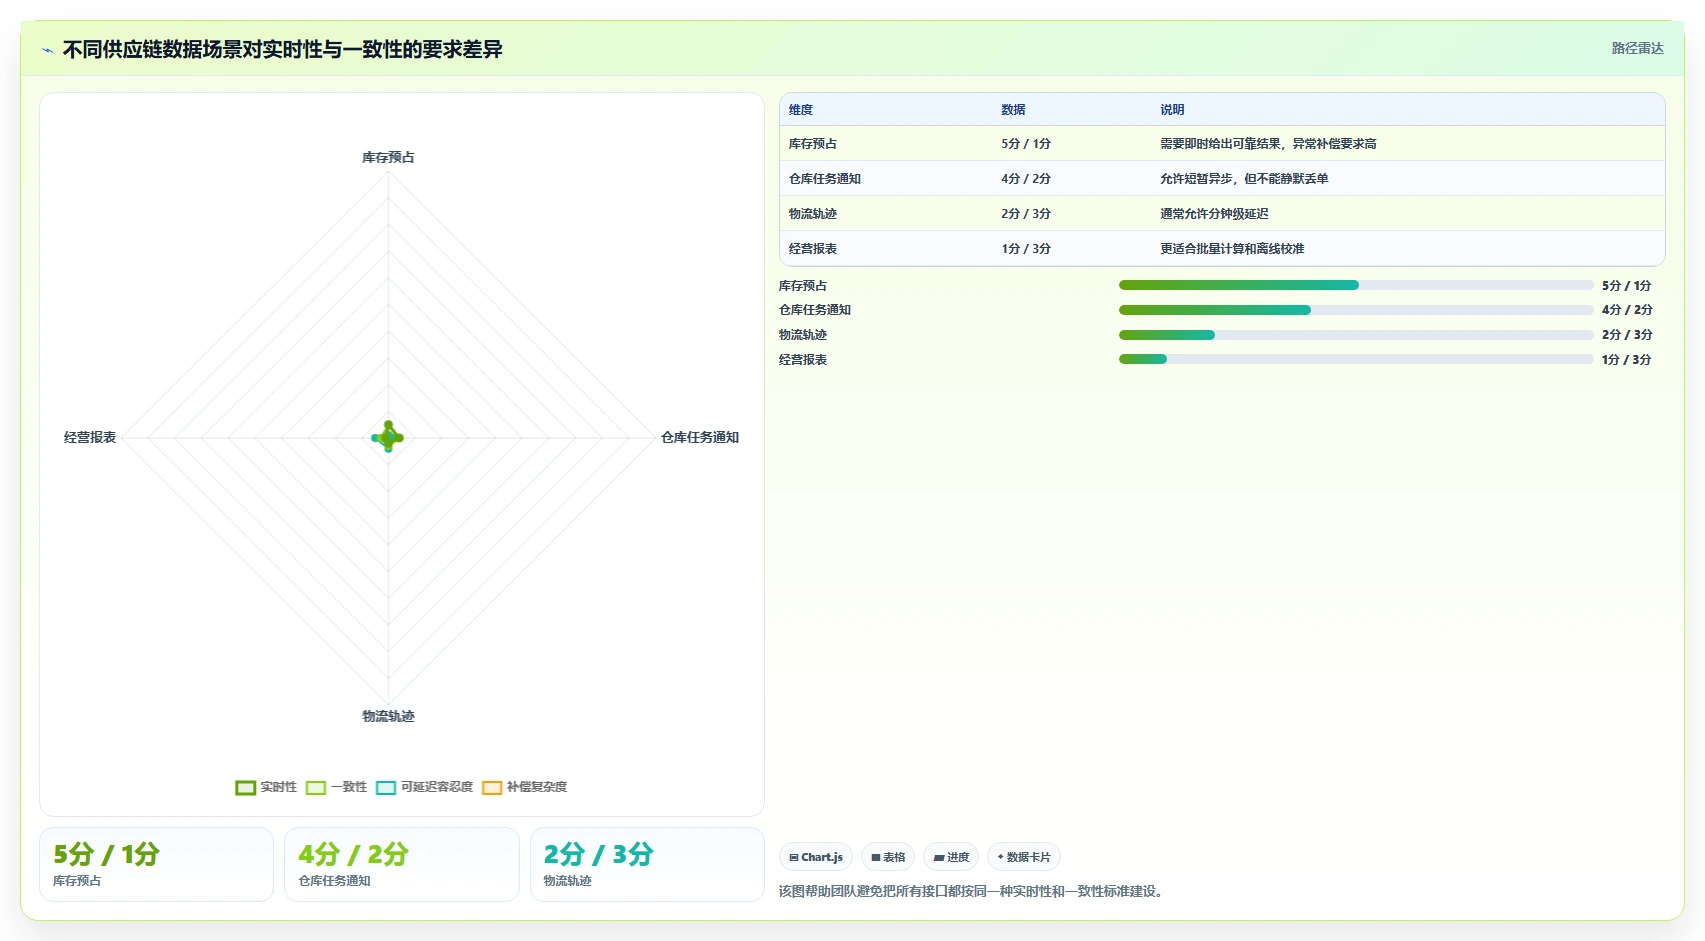Click the 数据卡片 tag
The height and width of the screenshot is (941, 1705).
[1024, 857]
